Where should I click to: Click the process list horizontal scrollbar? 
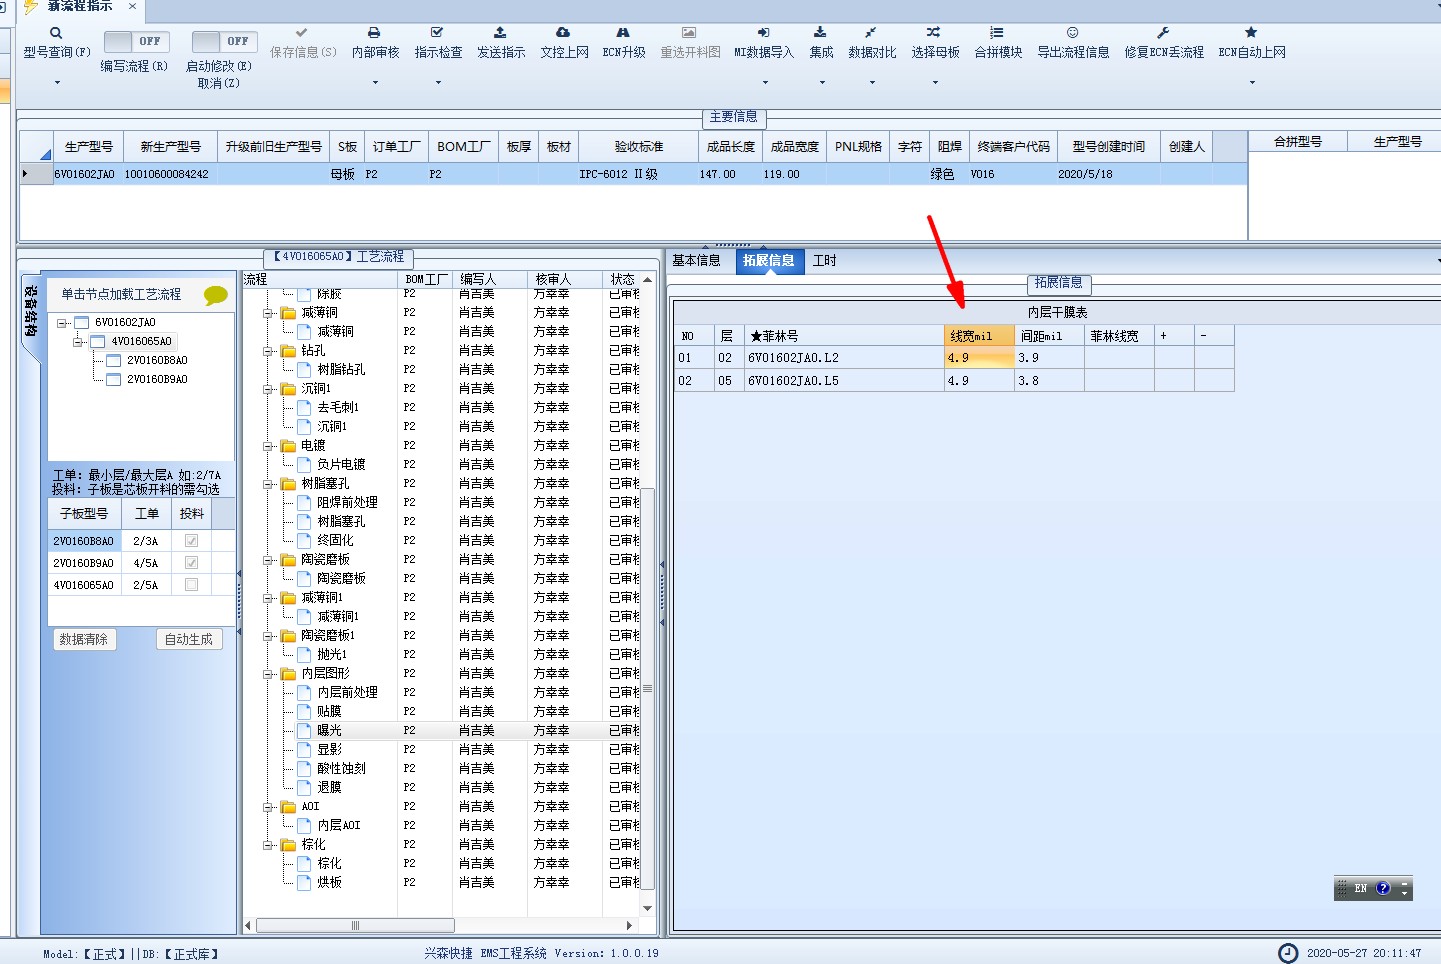click(x=355, y=925)
